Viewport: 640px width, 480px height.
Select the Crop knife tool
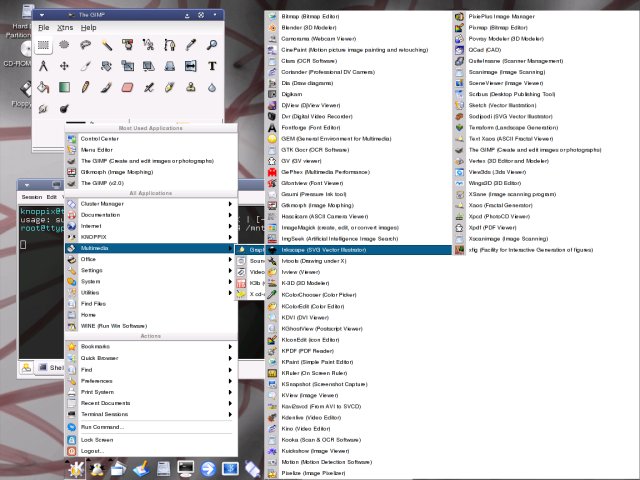pyautogui.click(x=85, y=66)
